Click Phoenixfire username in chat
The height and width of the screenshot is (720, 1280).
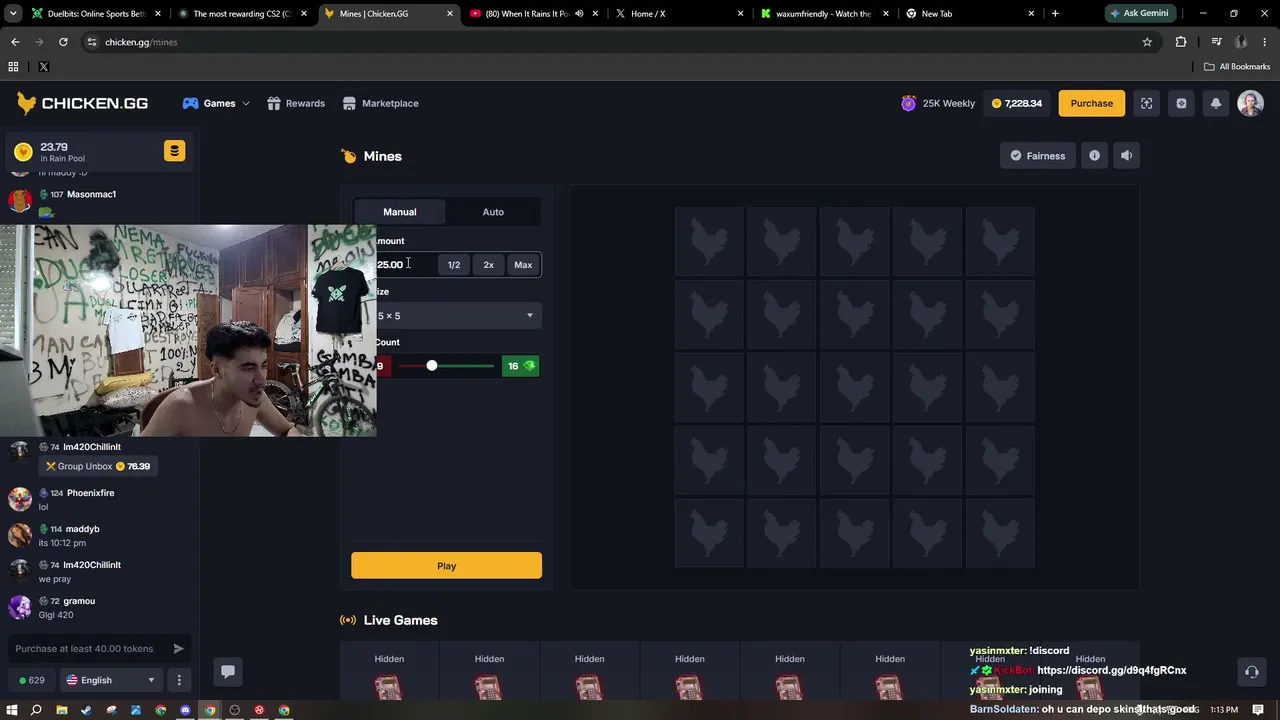(90, 493)
